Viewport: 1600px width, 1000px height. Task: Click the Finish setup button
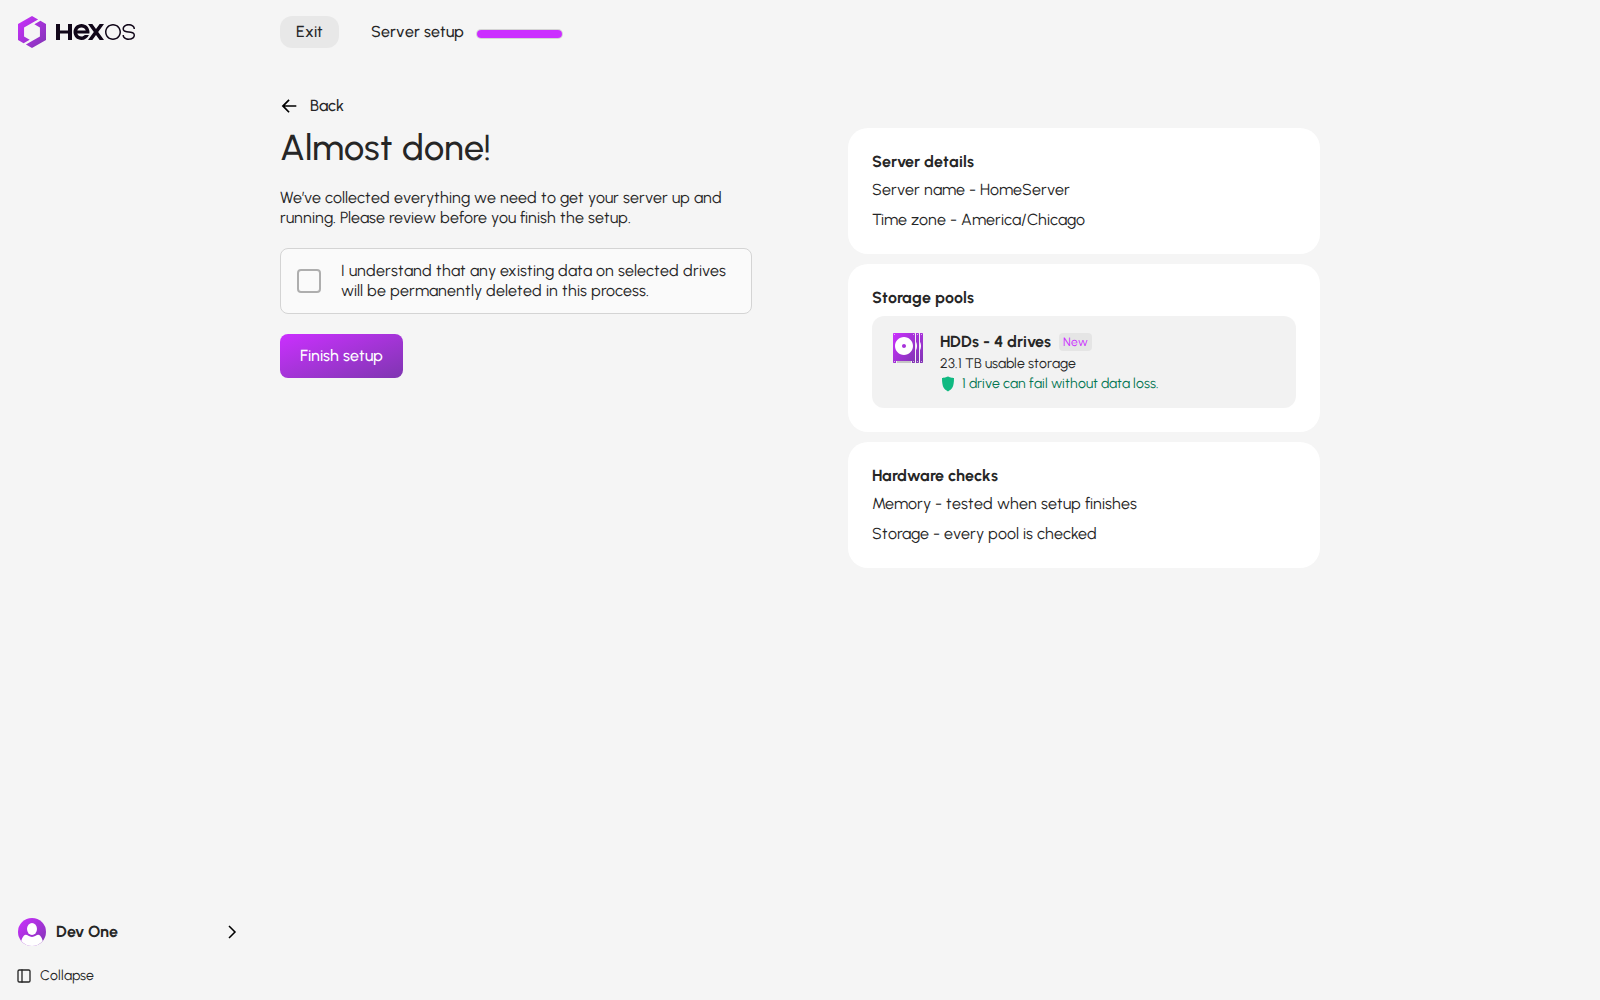[x=341, y=356]
